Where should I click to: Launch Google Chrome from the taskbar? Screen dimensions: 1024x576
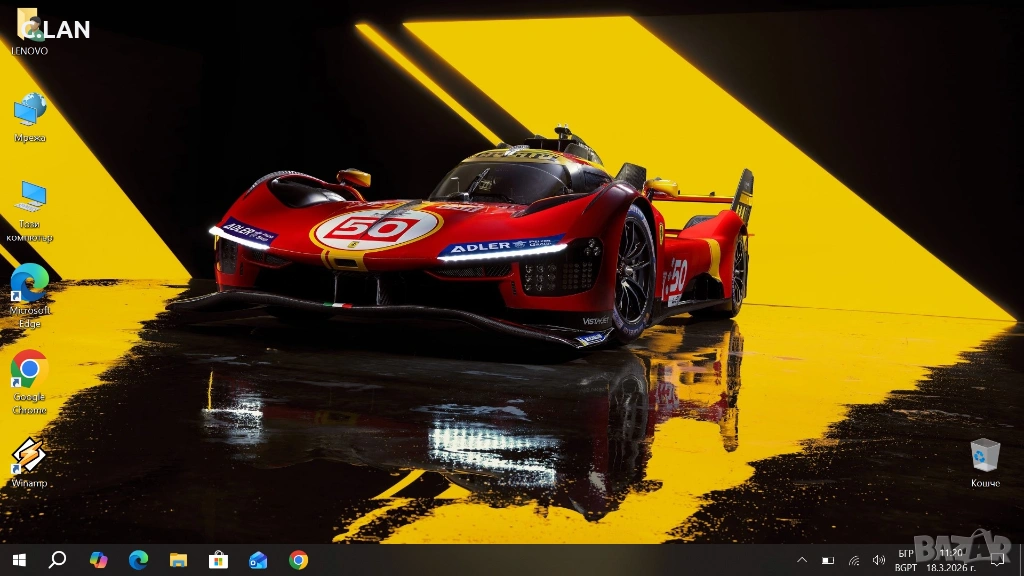[298, 560]
